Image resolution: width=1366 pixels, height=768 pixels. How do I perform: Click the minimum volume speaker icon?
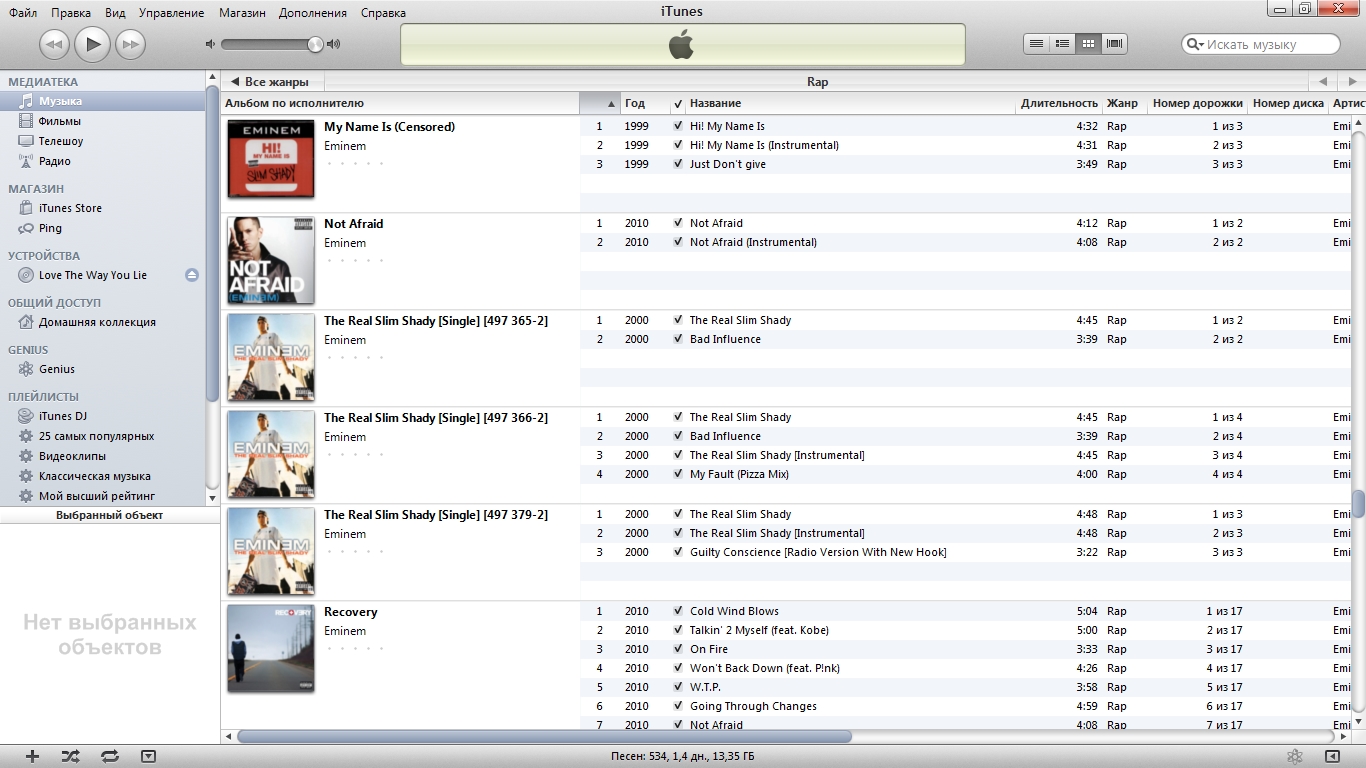pyautogui.click(x=210, y=44)
